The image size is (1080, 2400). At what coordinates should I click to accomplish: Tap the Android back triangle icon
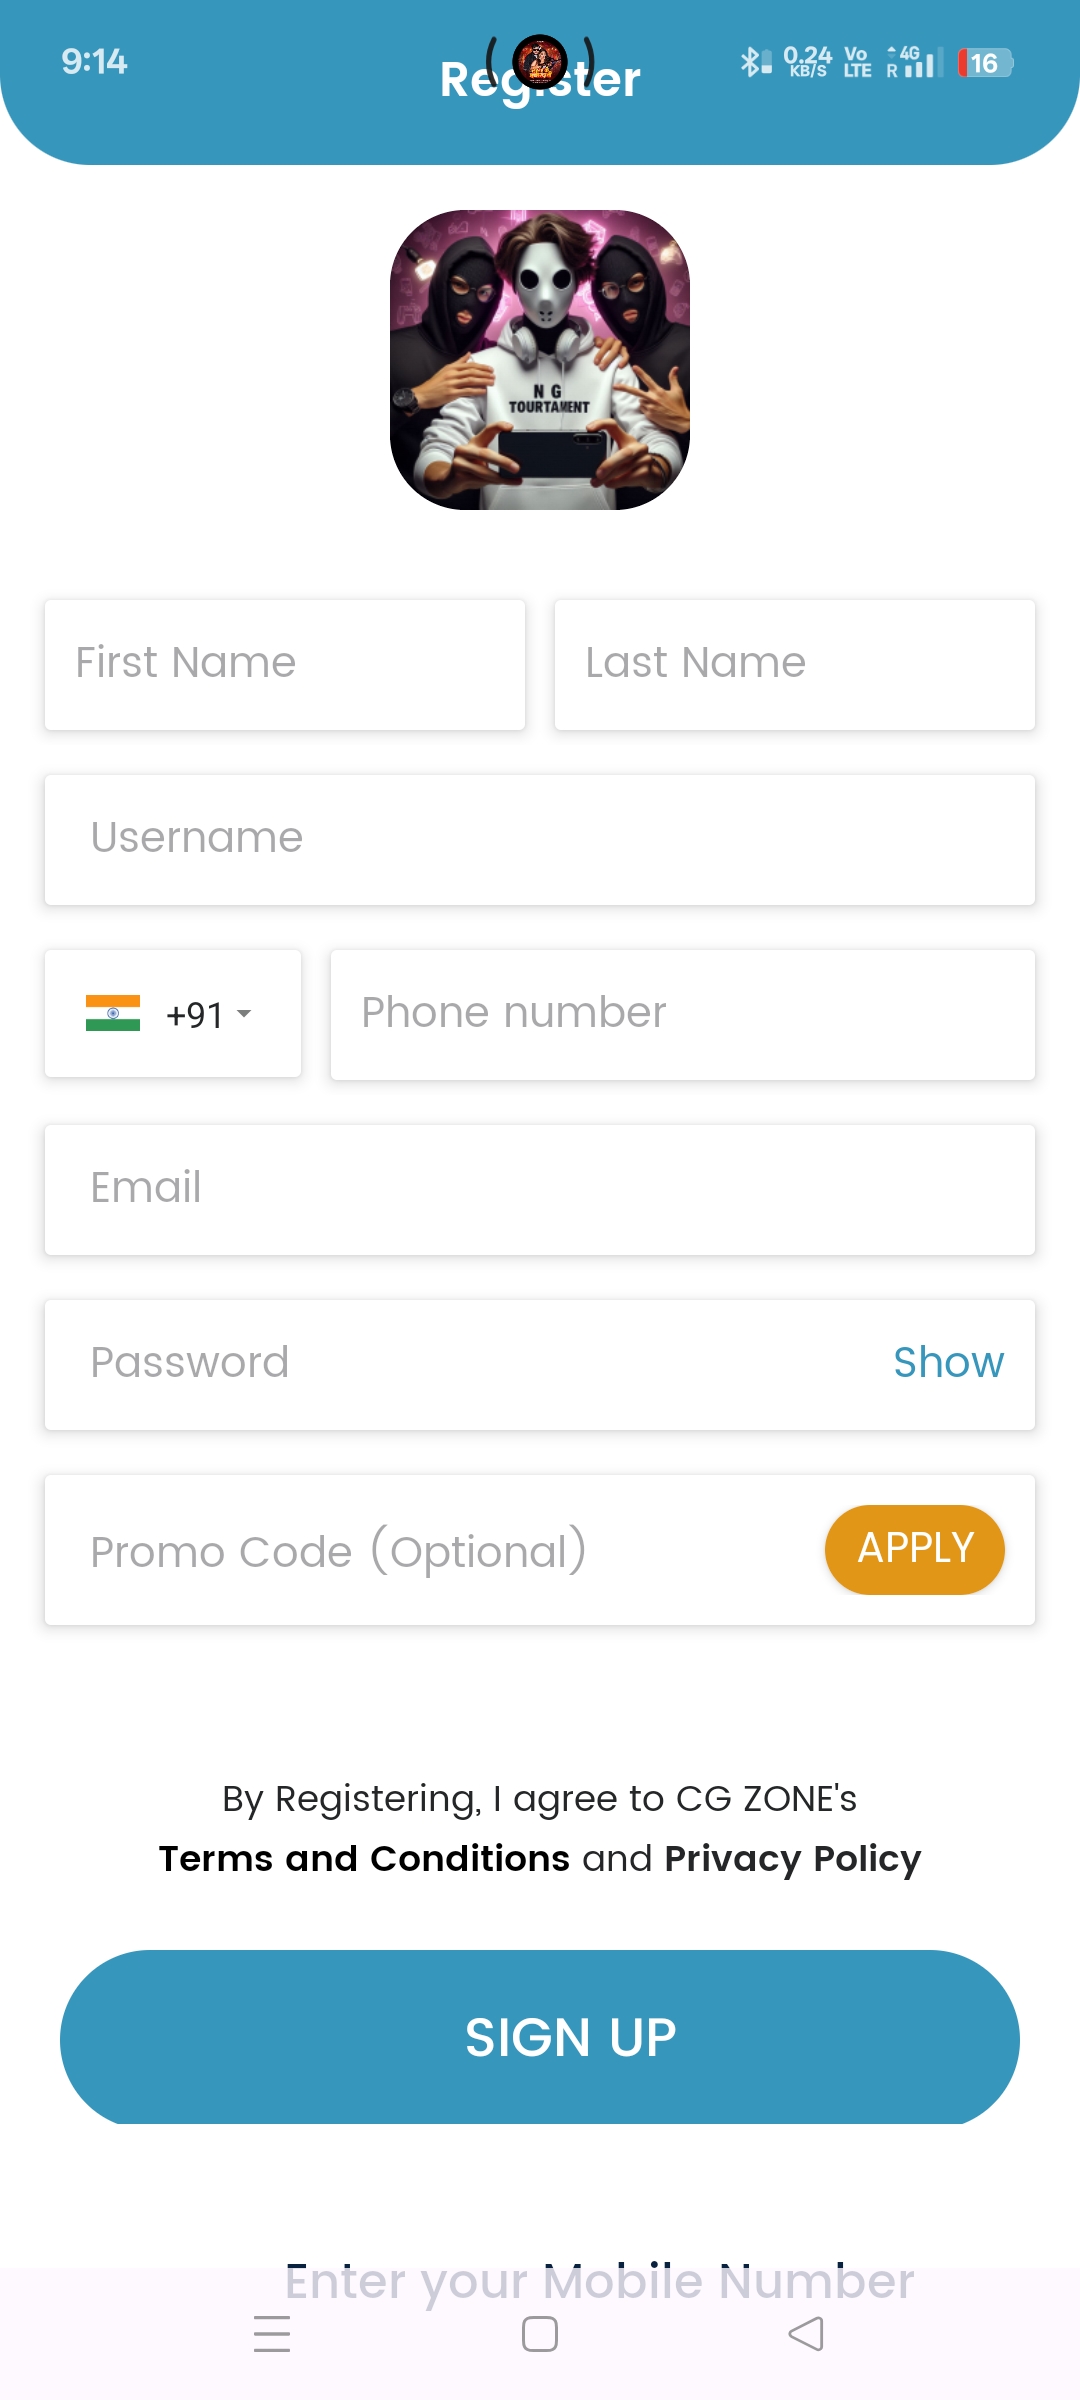click(x=806, y=2334)
